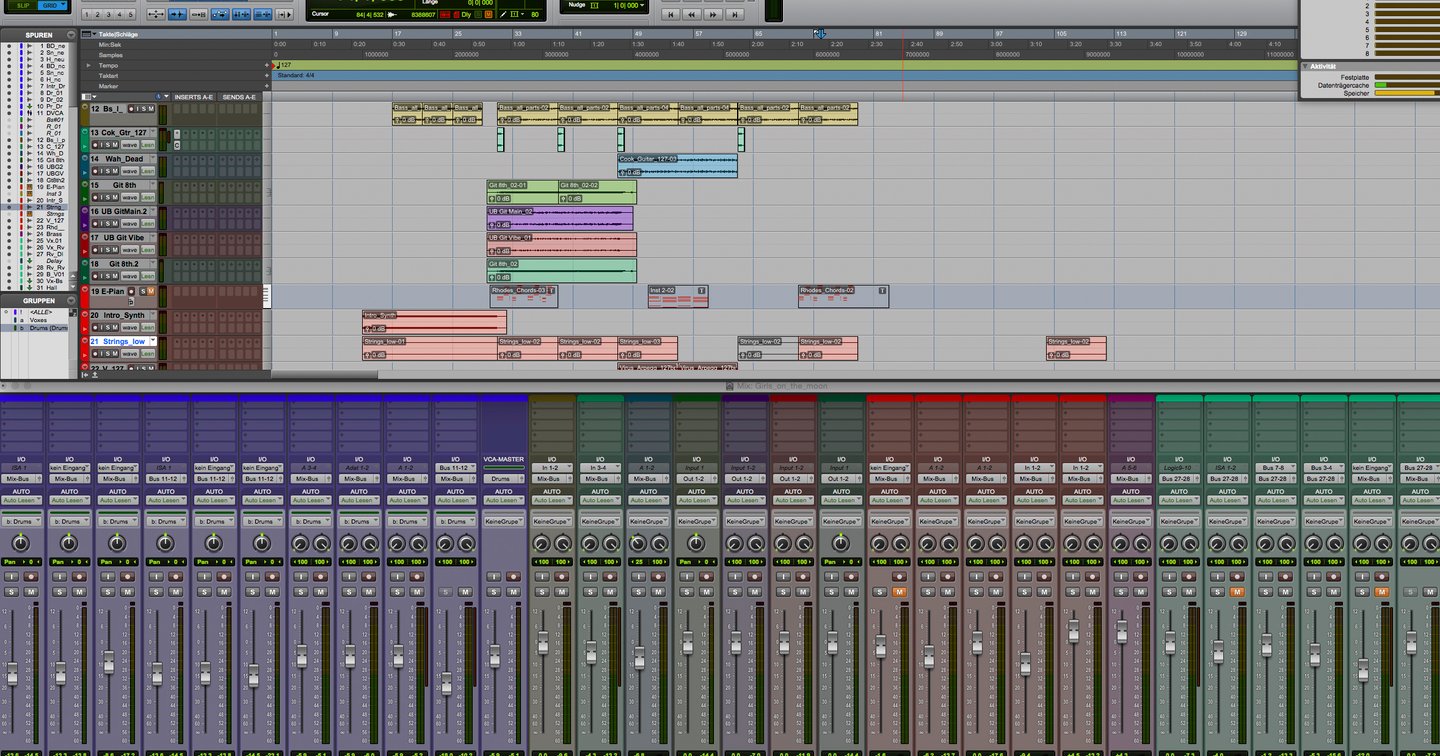1440x756 pixels.
Task: Switch Git 8th track to wave view
Action: [131, 197]
